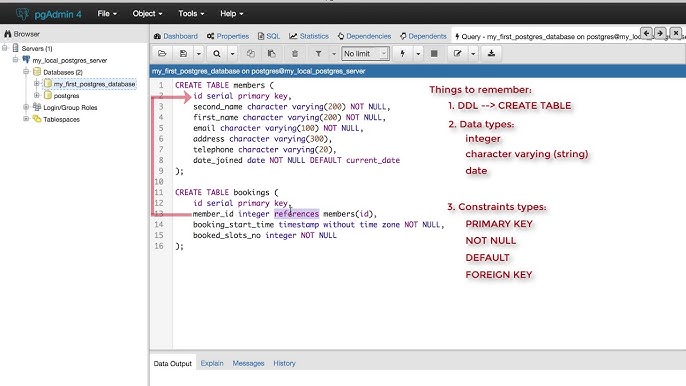Click the Delete trash icon
Image resolution: width=686 pixels, height=386 pixels.
pos(295,54)
